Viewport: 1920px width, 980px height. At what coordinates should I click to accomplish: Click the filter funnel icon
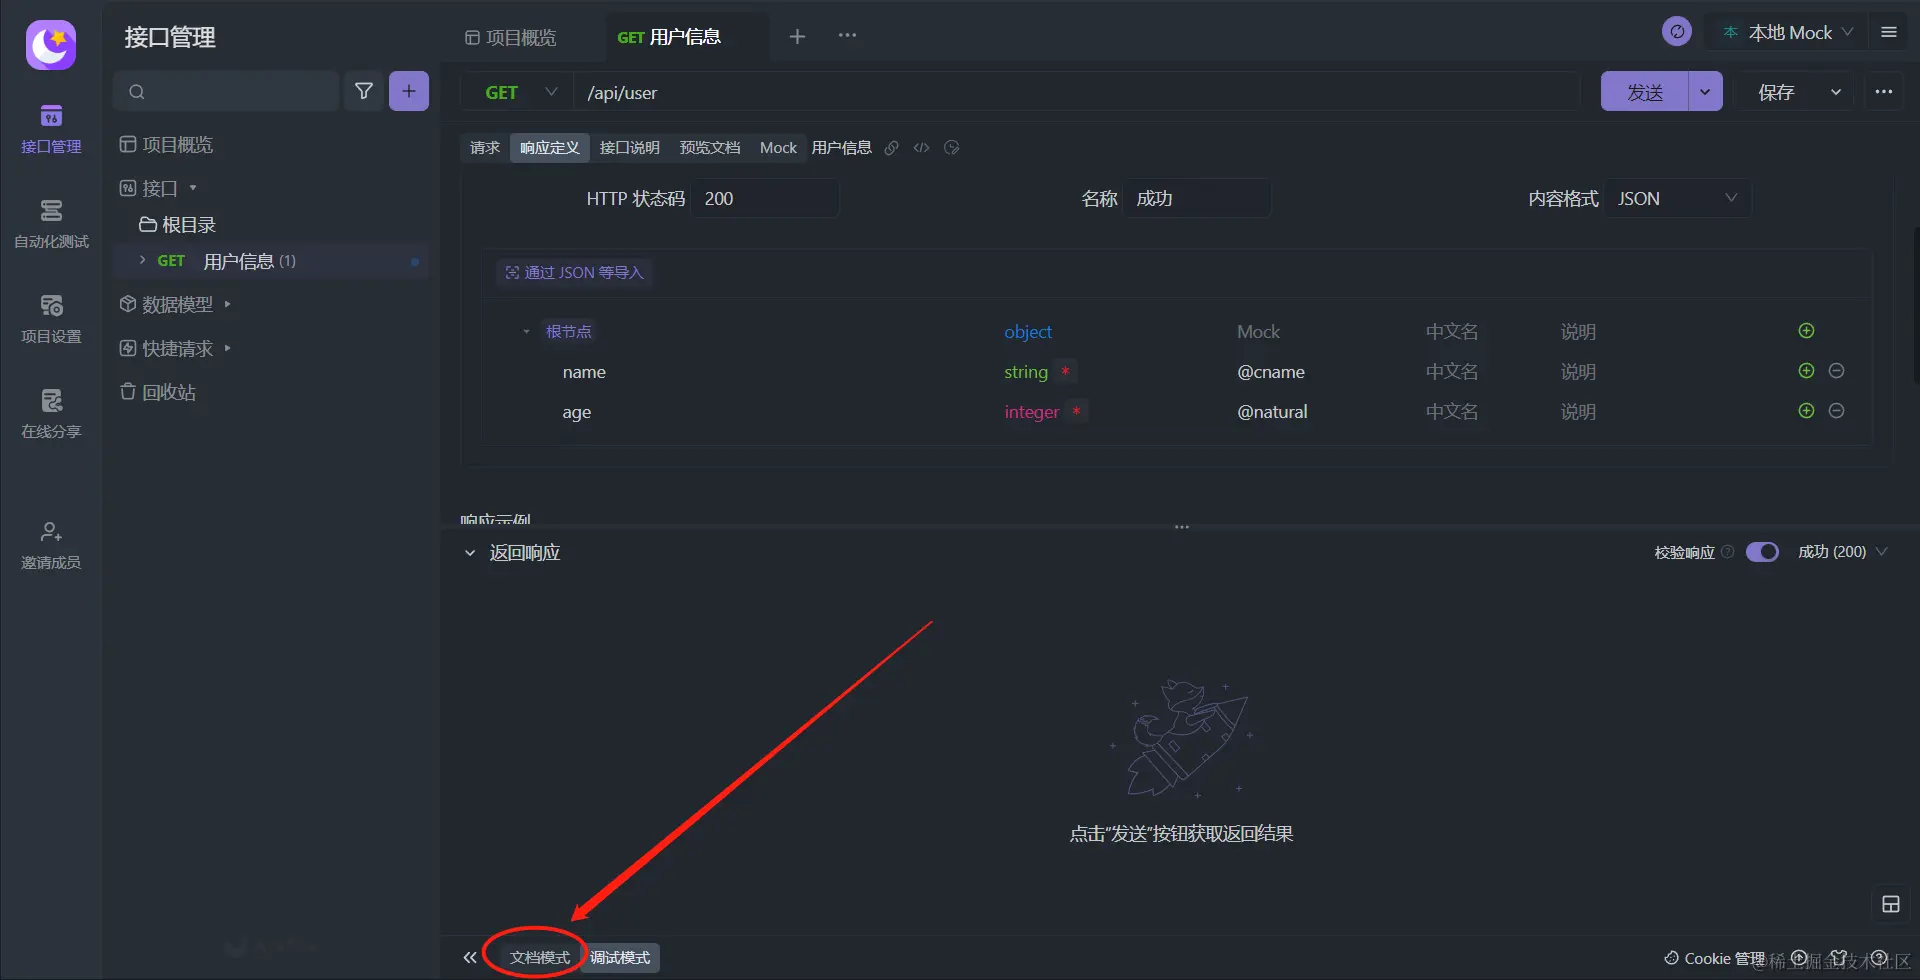point(364,91)
